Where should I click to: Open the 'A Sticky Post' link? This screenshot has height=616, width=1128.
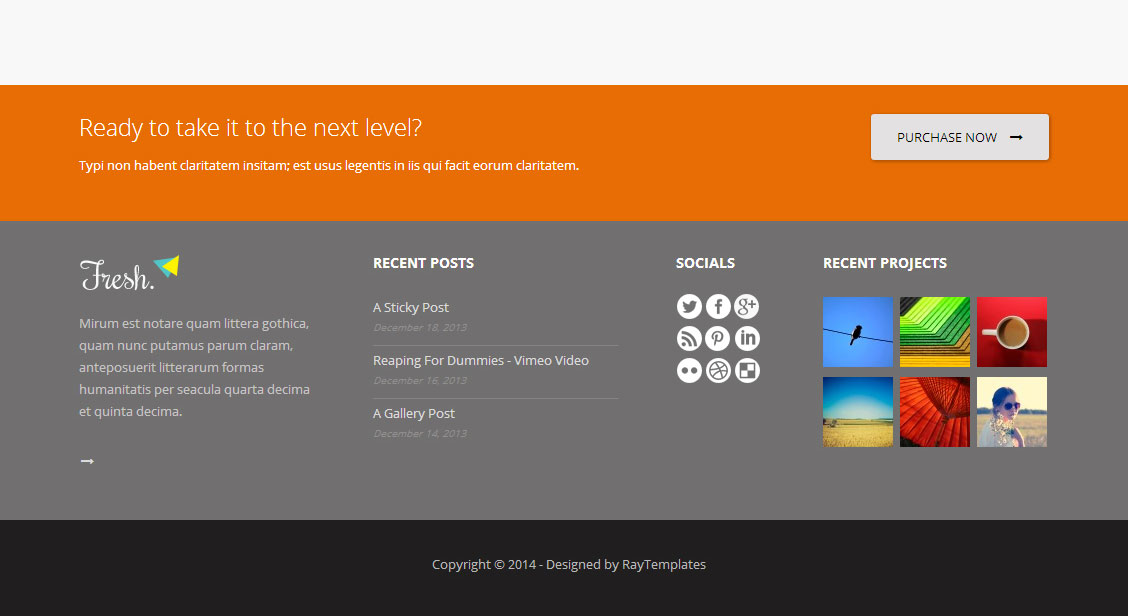(x=411, y=308)
